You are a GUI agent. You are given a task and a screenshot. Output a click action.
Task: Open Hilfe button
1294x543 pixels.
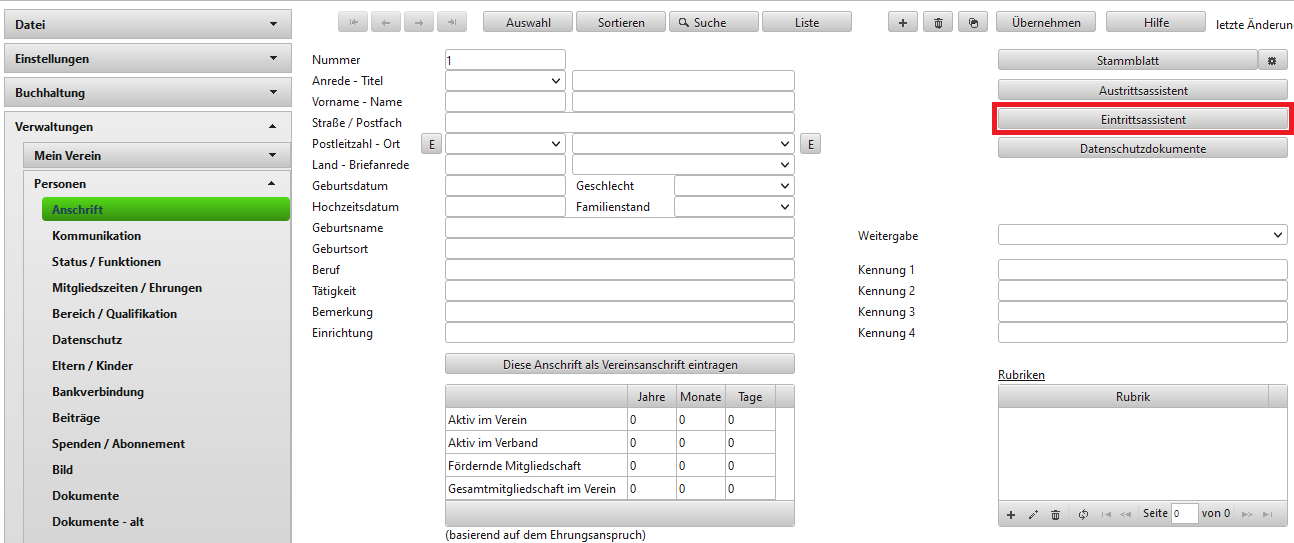(x=1156, y=22)
